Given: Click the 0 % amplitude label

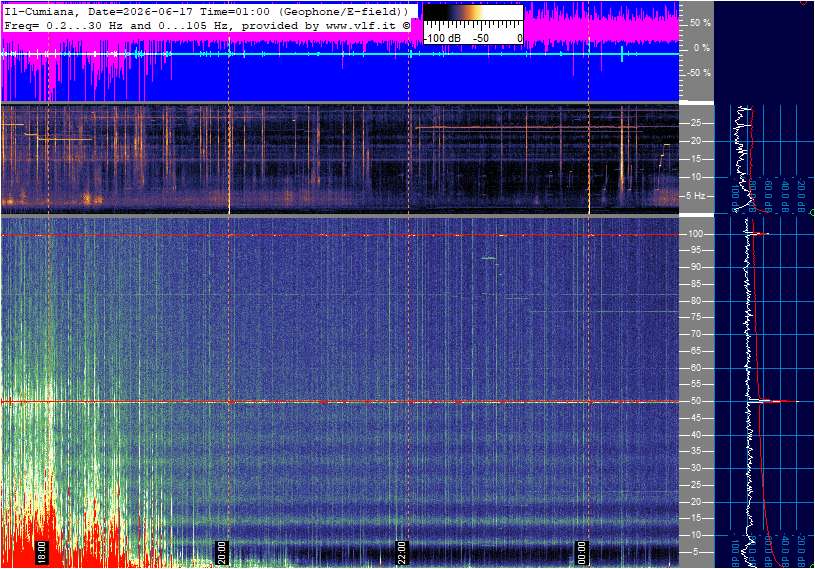Looking at the screenshot, I should pyautogui.click(x=702, y=48).
